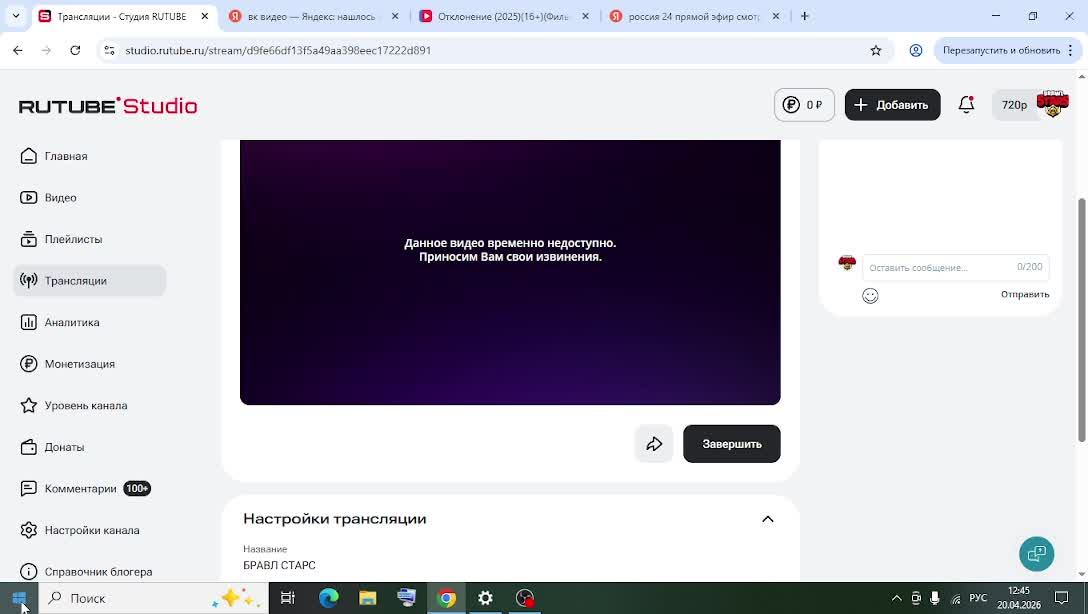Viewport: 1088px width, 614px height.
Task: Click the Уровень канала star icon
Action: point(28,406)
